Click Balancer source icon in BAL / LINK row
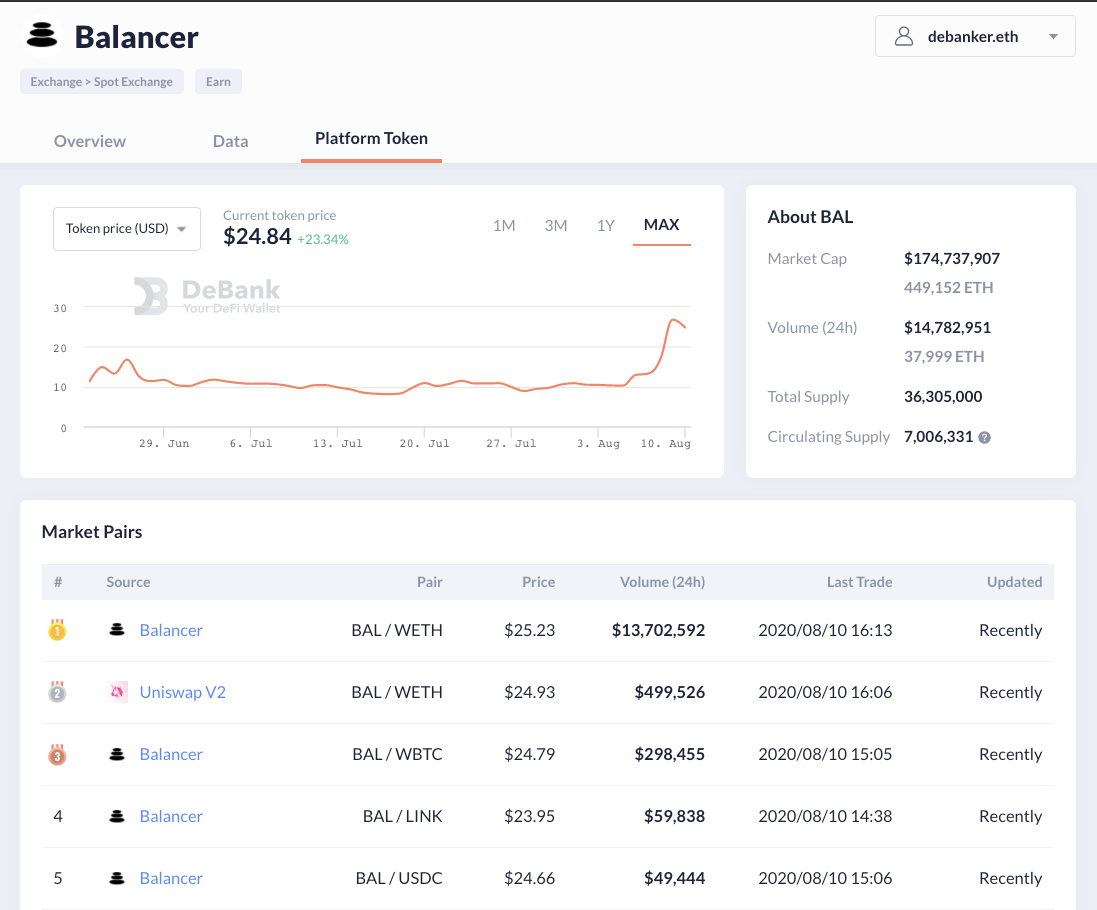Image resolution: width=1097 pixels, height=910 pixels. click(x=117, y=816)
